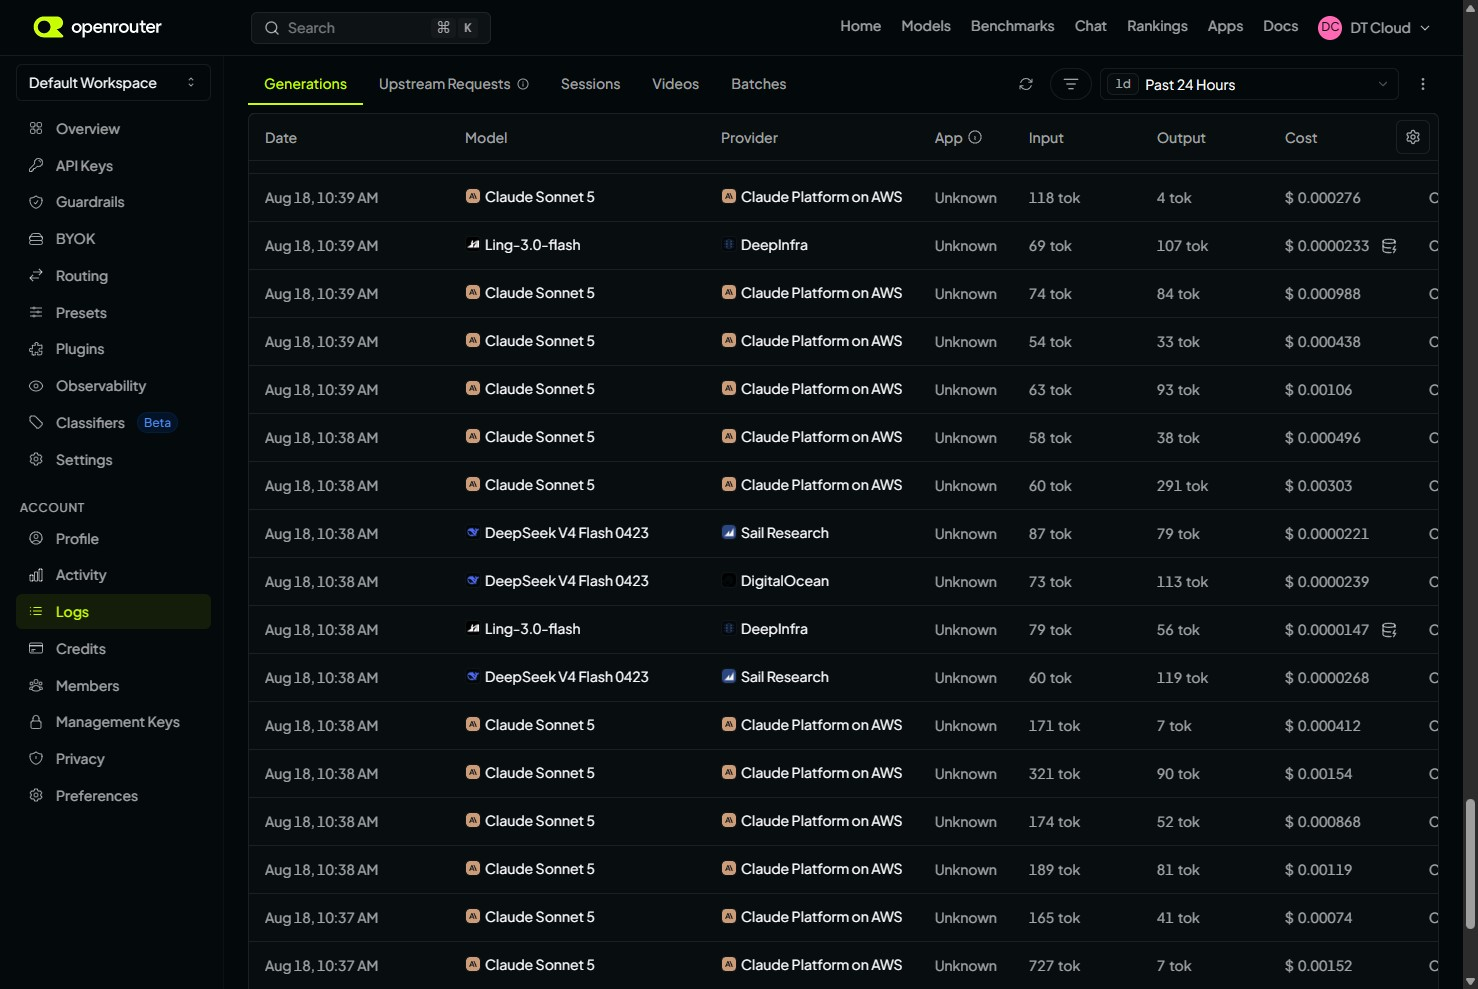Viewport: 1478px width, 989px height.
Task: Open Docs from the top navigation
Action: coord(1281,26)
